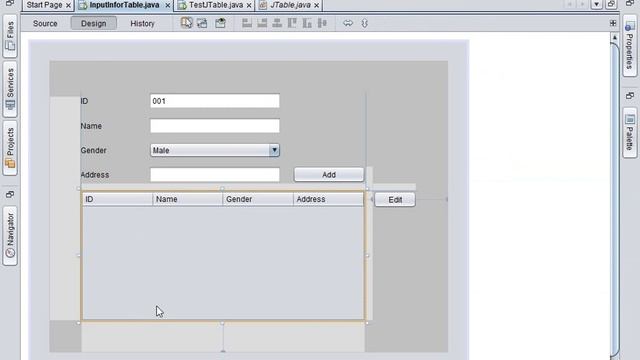This screenshot has height=360, width=640.
Task: Click the ID text field containing 001
Action: point(215,101)
